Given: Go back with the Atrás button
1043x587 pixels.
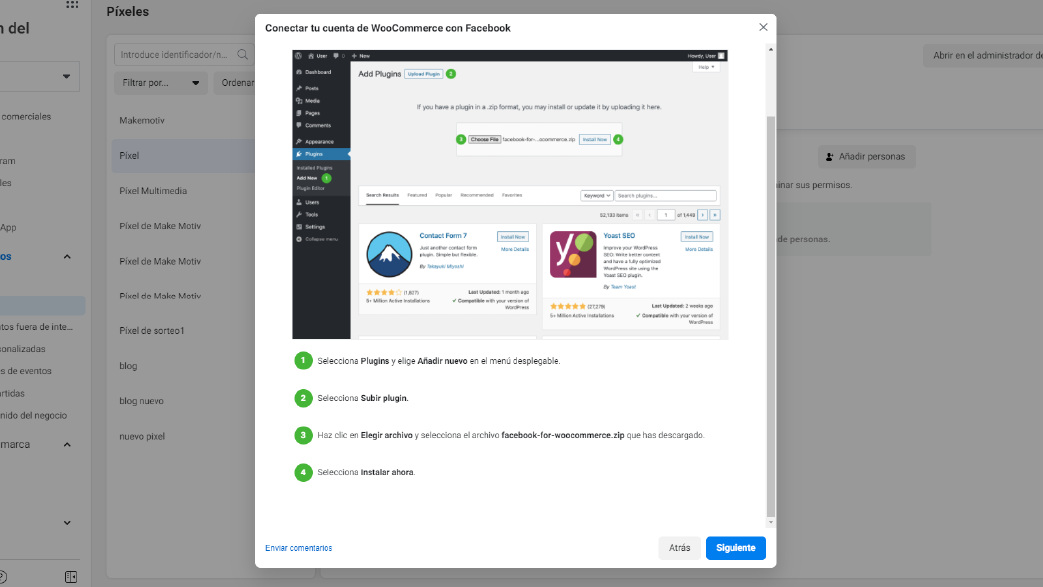Looking at the screenshot, I should (679, 548).
